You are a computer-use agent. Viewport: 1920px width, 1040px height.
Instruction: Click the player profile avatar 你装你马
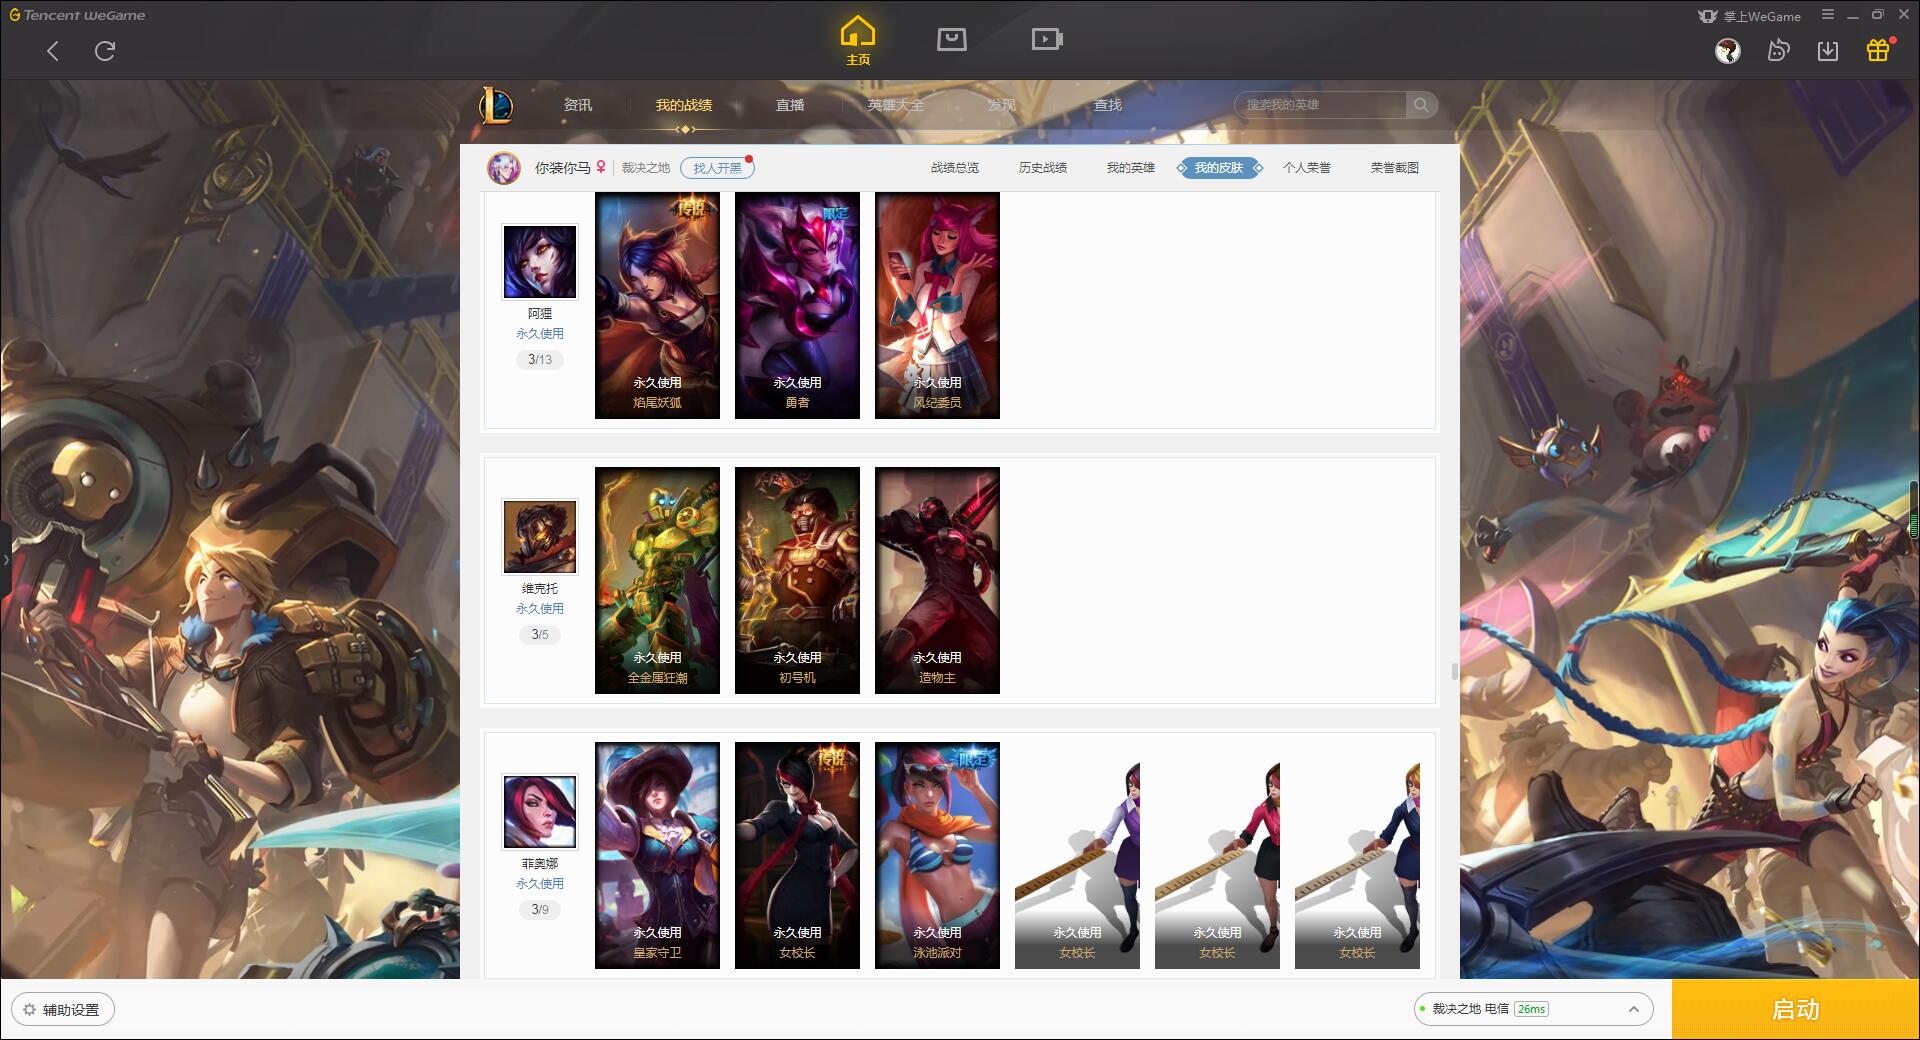point(504,168)
